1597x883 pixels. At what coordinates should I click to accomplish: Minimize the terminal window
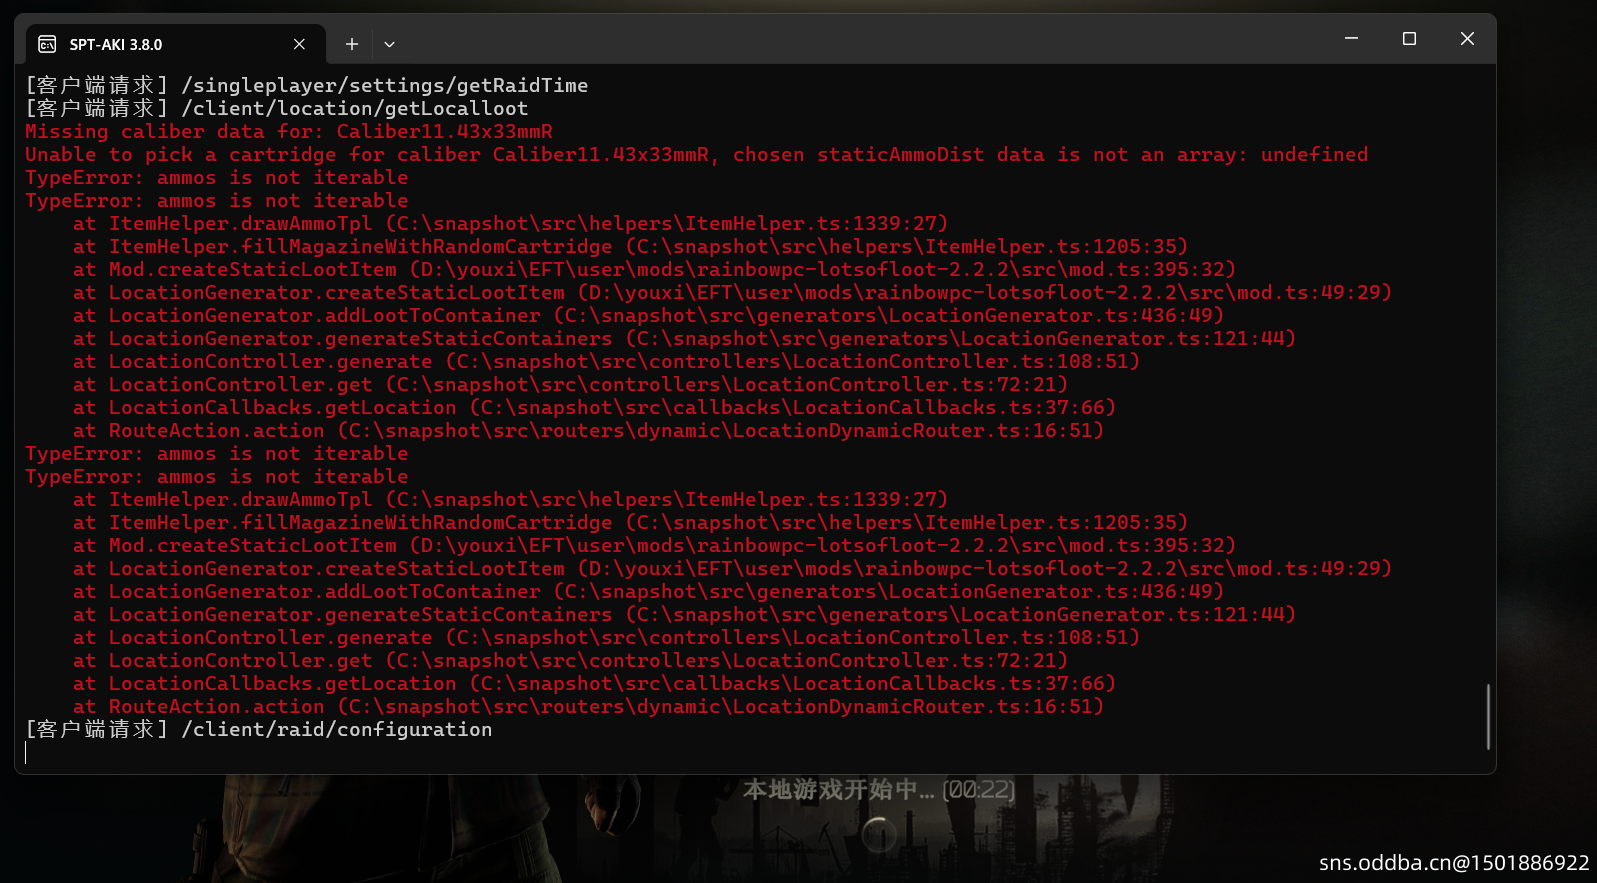(x=1351, y=38)
